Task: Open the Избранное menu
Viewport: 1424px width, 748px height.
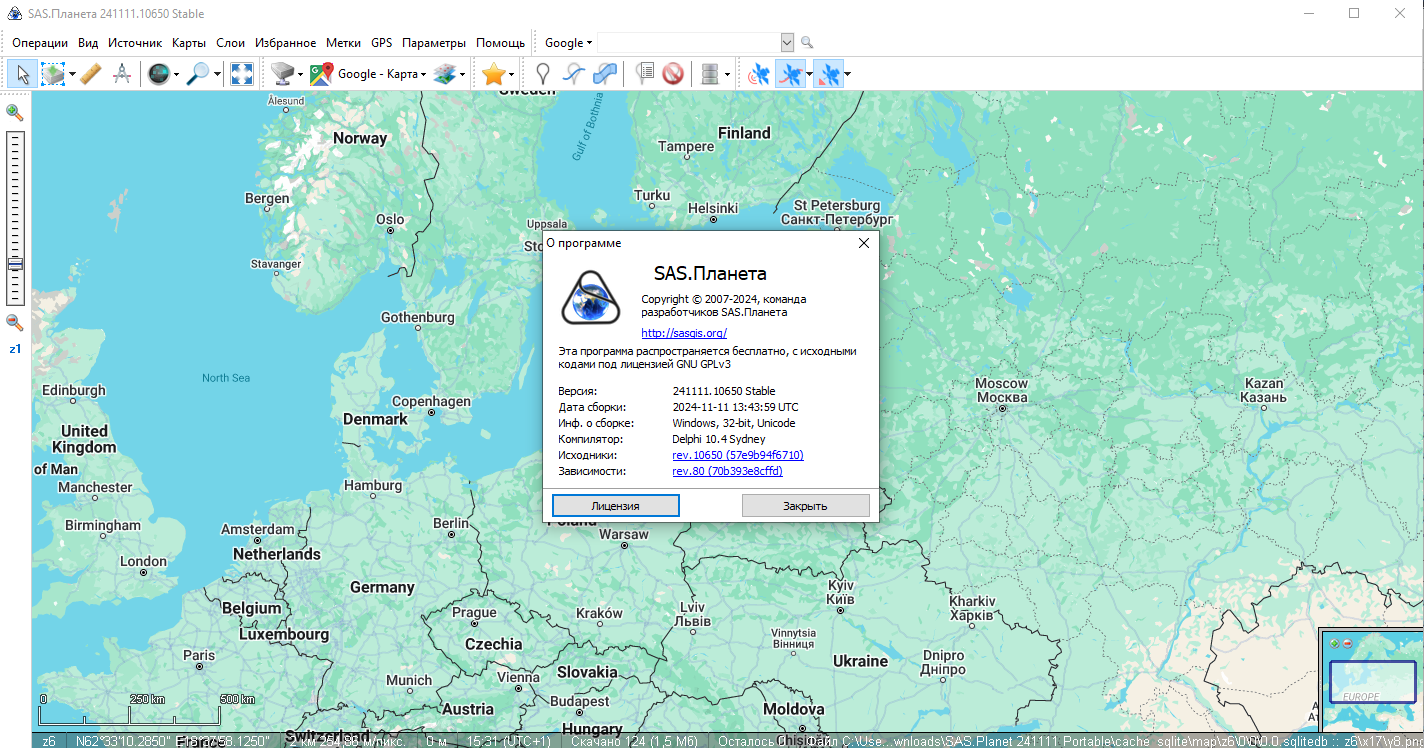Action: [x=285, y=43]
